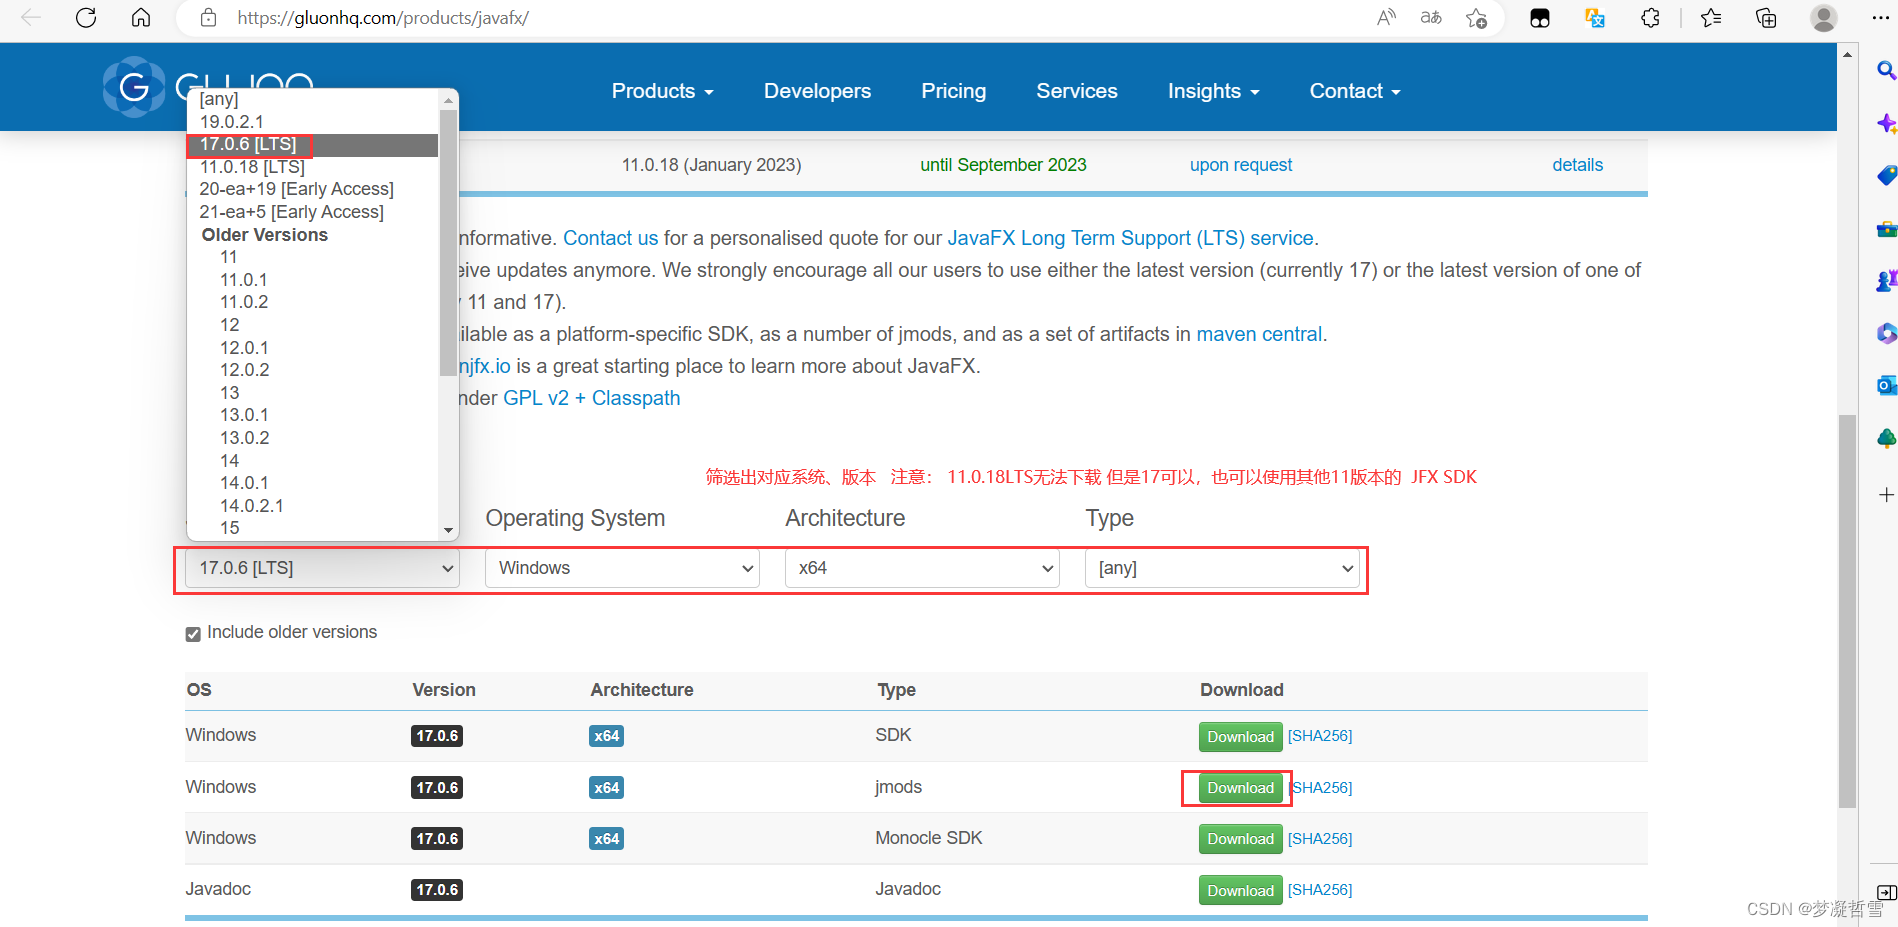Open the Operating System dropdown
This screenshot has width=1898, height=927.
(x=622, y=568)
